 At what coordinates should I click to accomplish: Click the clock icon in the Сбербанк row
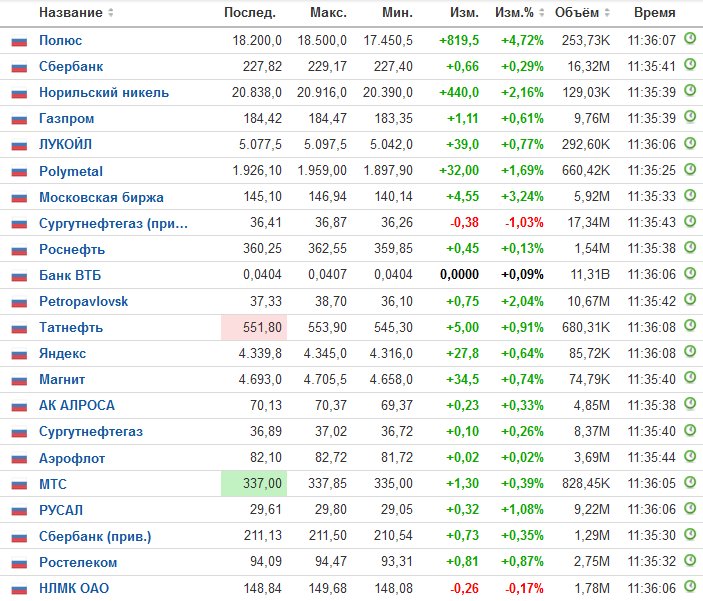pos(690,65)
